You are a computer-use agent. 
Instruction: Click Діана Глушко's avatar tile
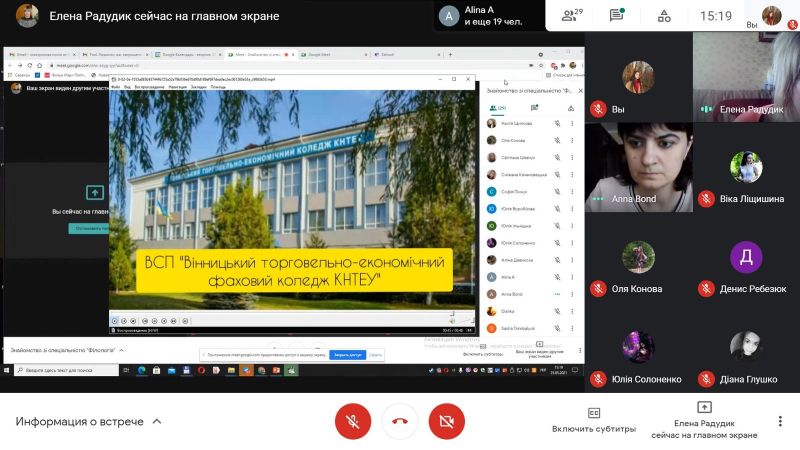[x=746, y=347]
